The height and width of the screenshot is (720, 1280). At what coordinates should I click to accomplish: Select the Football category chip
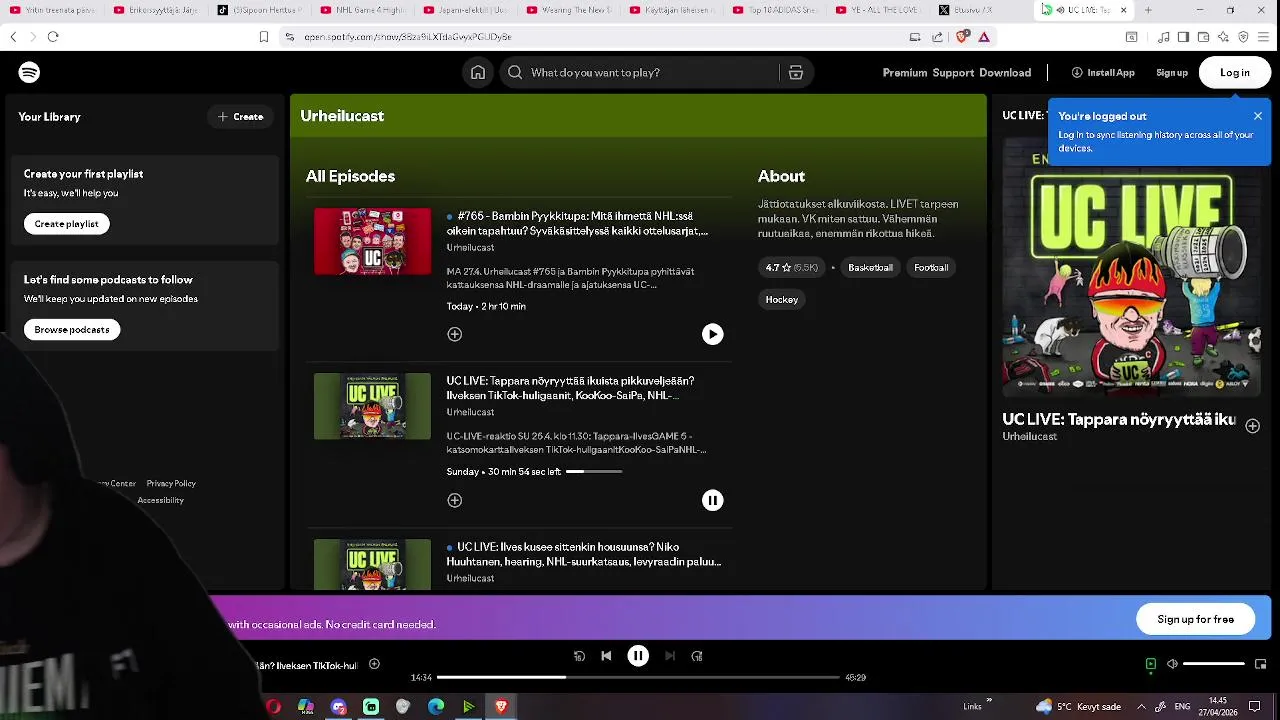click(931, 267)
